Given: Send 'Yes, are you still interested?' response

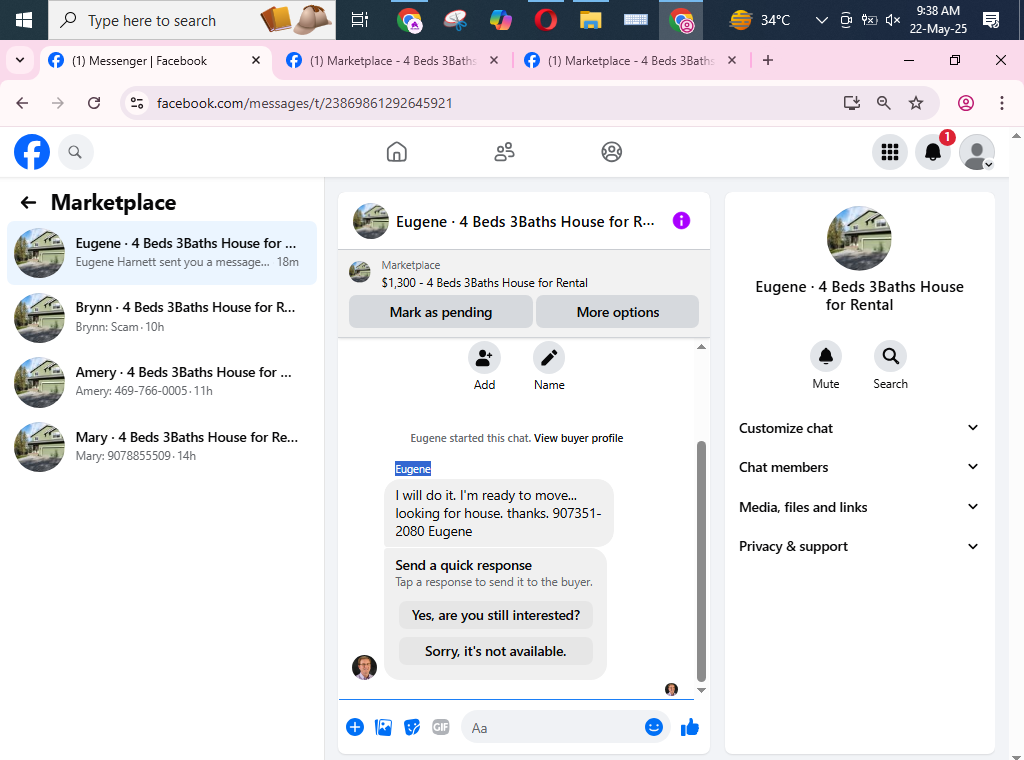Looking at the screenshot, I should (496, 615).
